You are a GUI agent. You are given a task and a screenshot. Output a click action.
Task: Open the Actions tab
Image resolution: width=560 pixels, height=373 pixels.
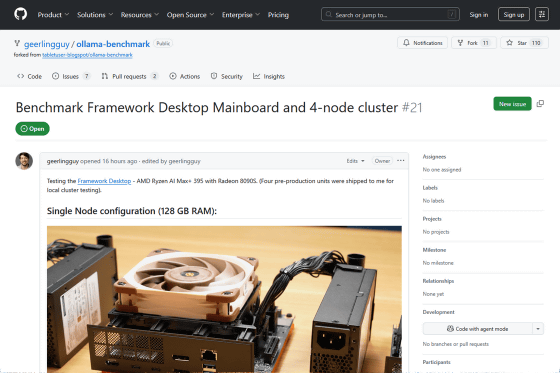click(185, 76)
